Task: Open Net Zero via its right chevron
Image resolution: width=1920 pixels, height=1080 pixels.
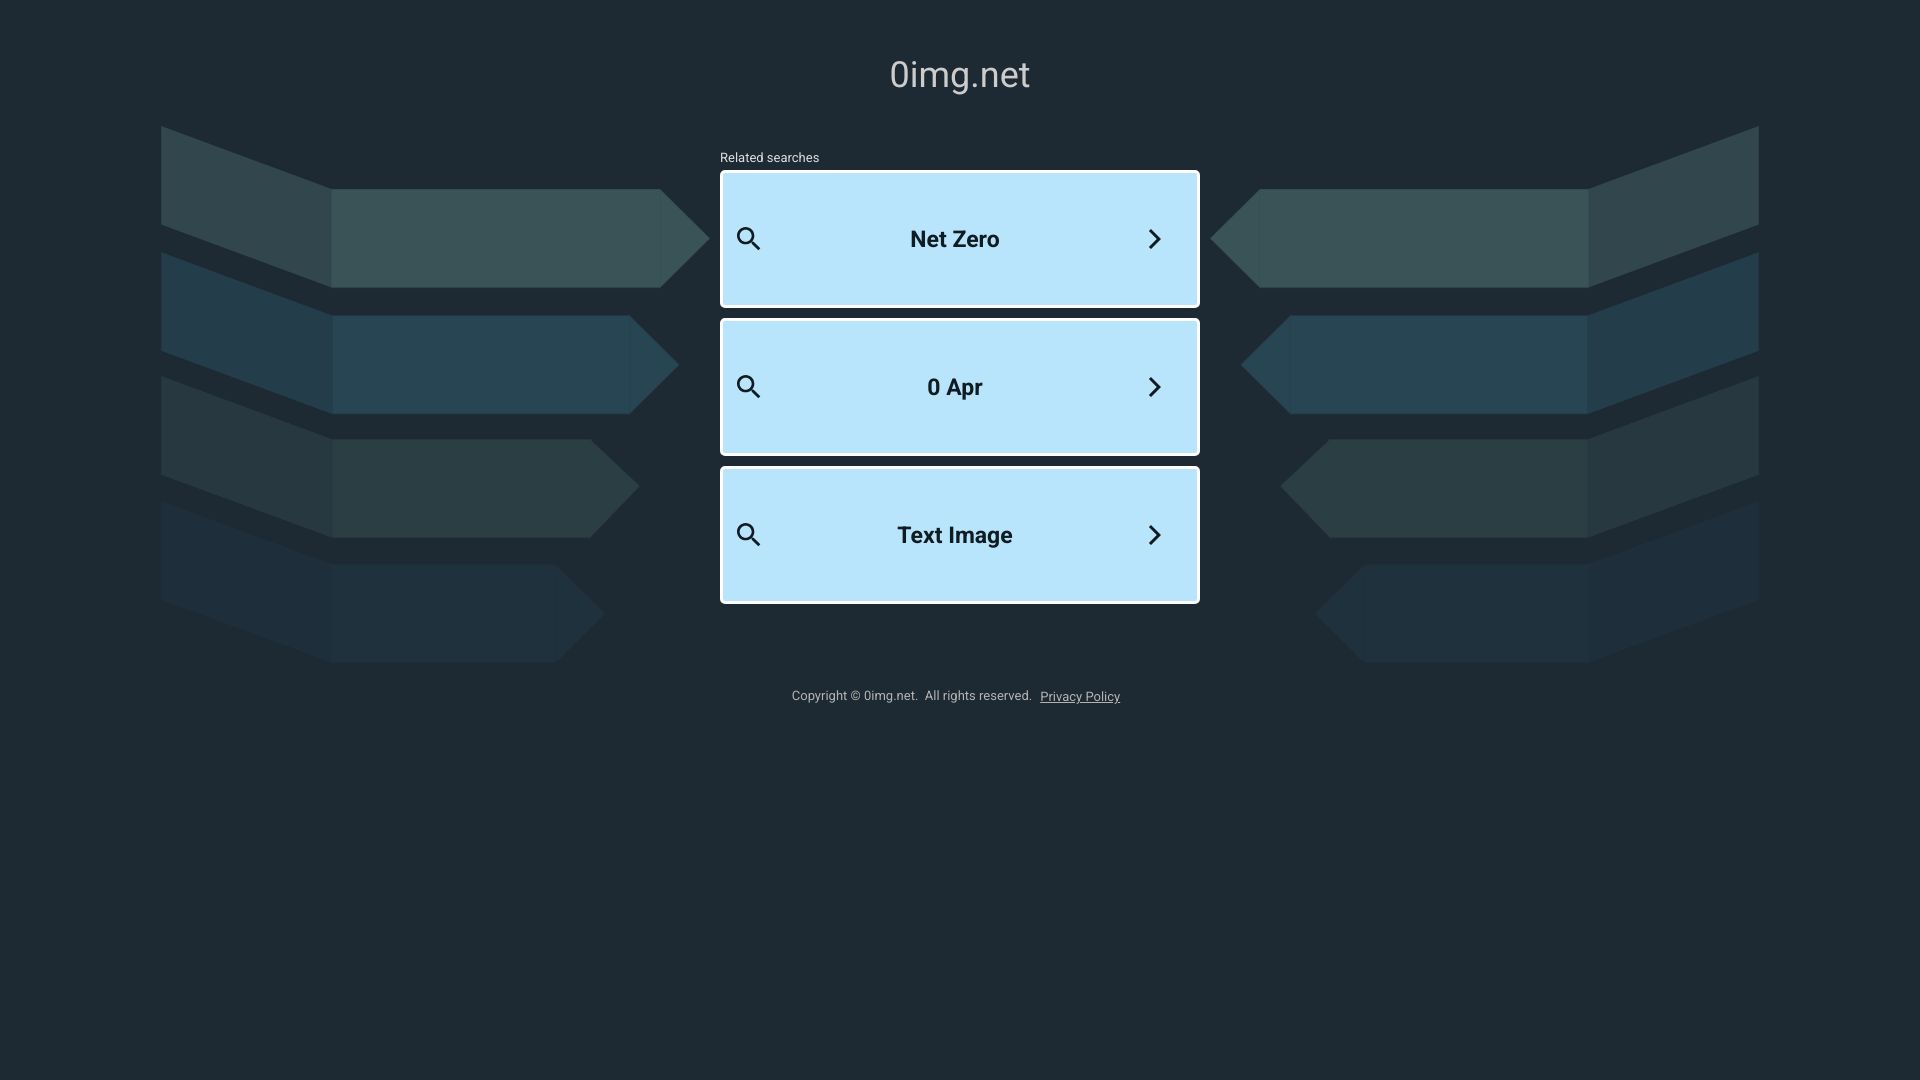Action: pyautogui.click(x=1154, y=239)
